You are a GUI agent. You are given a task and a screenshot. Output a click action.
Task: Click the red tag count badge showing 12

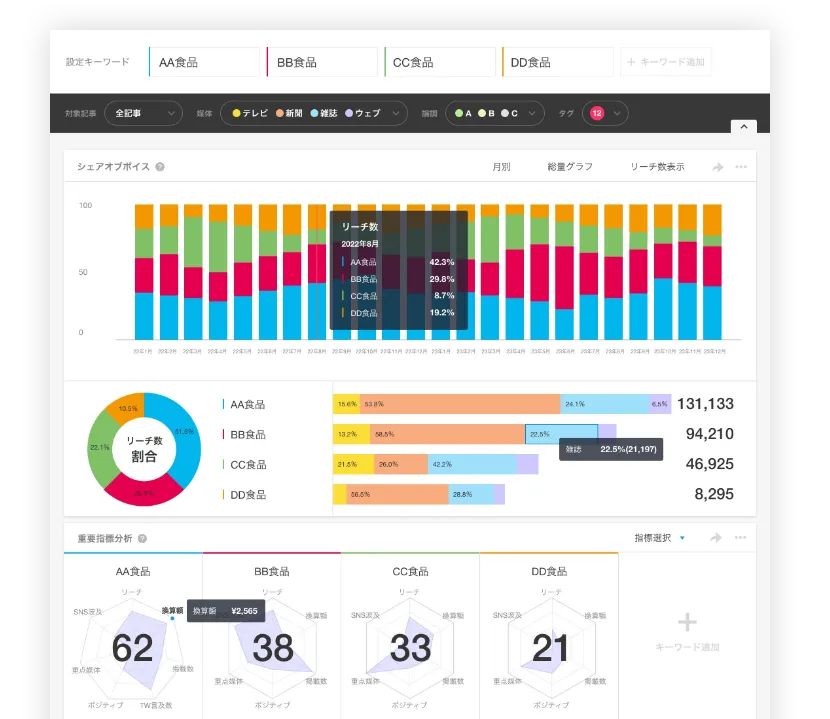597,114
